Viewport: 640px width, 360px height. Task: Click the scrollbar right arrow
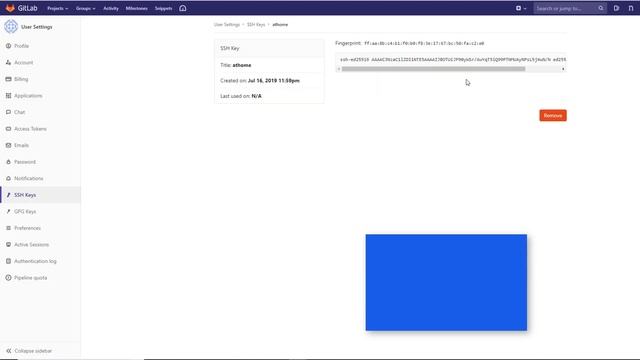[563, 69]
